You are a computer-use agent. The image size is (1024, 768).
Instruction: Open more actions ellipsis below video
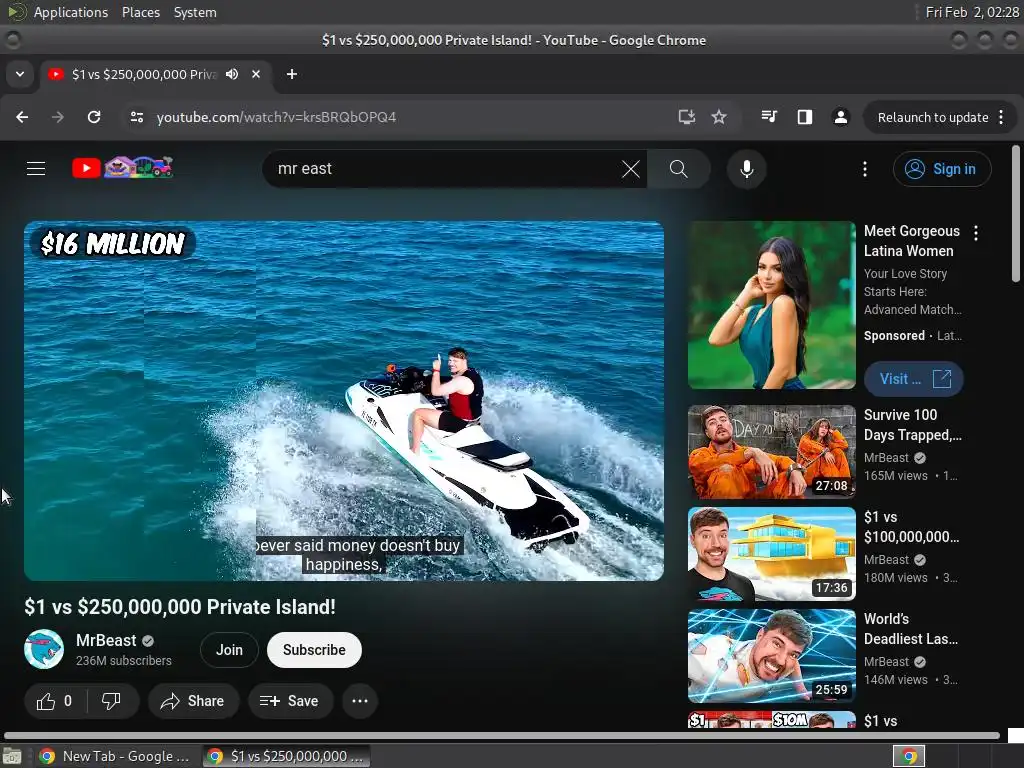(x=360, y=701)
